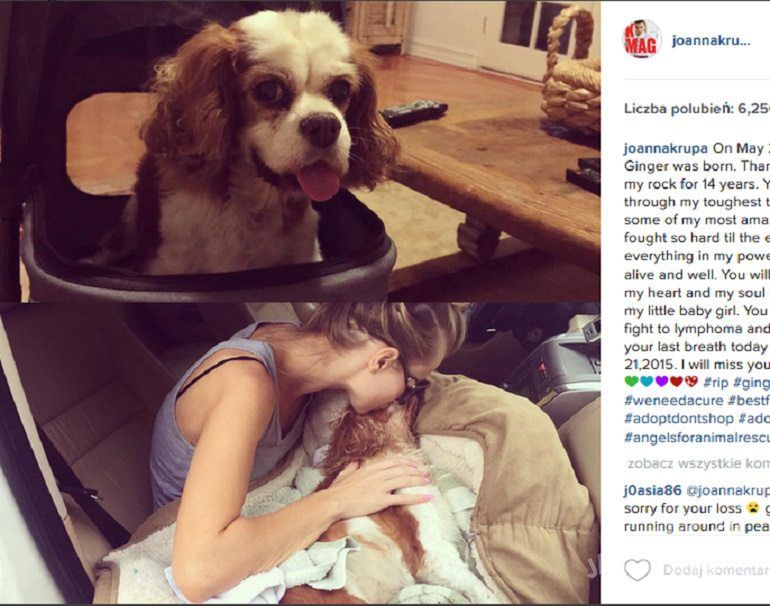The height and width of the screenshot is (606, 770).
Task: Click the Dodaj komentarz input field
Action: click(x=716, y=570)
